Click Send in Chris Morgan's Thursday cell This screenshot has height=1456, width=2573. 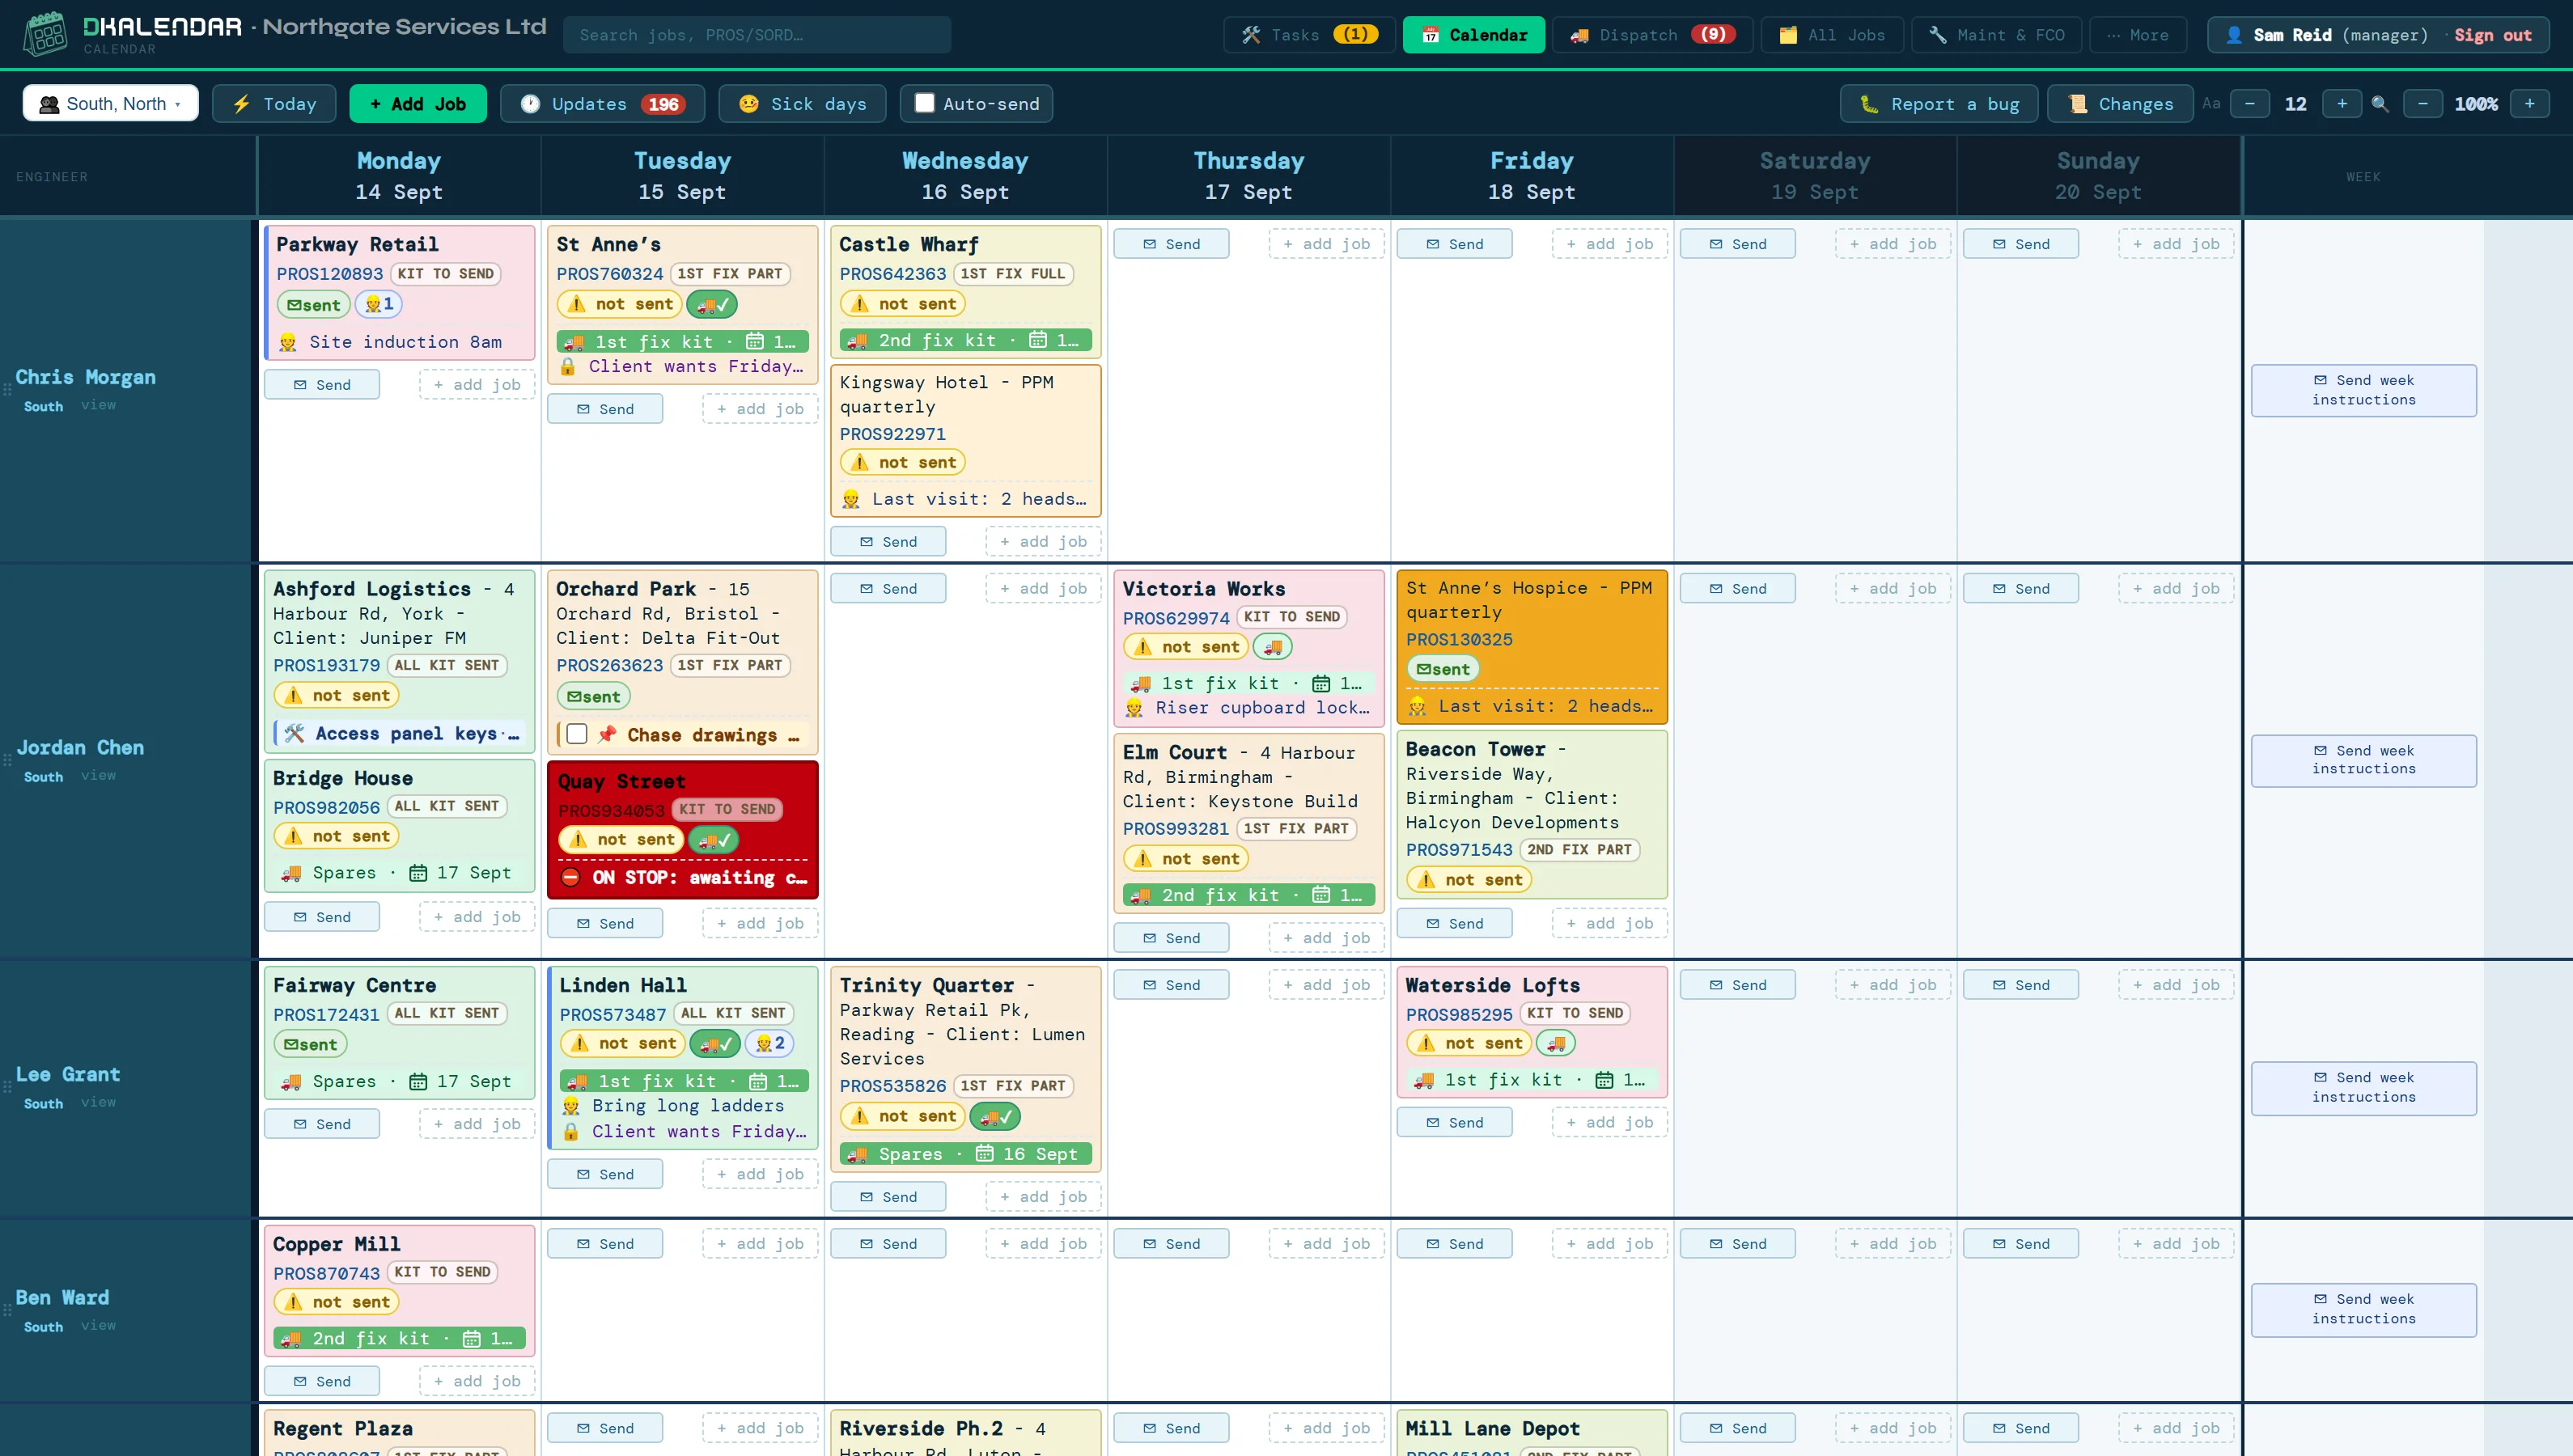pyautogui.click(x=1171, y=244)
